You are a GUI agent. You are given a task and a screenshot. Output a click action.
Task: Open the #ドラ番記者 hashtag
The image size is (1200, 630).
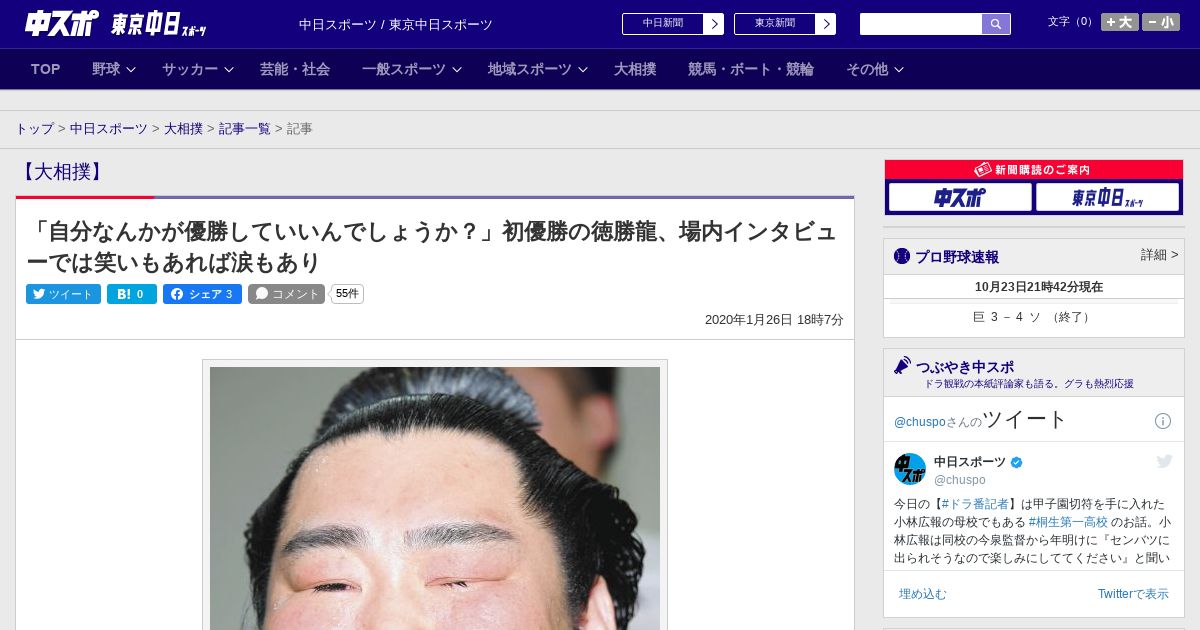[x=975, y=504]
